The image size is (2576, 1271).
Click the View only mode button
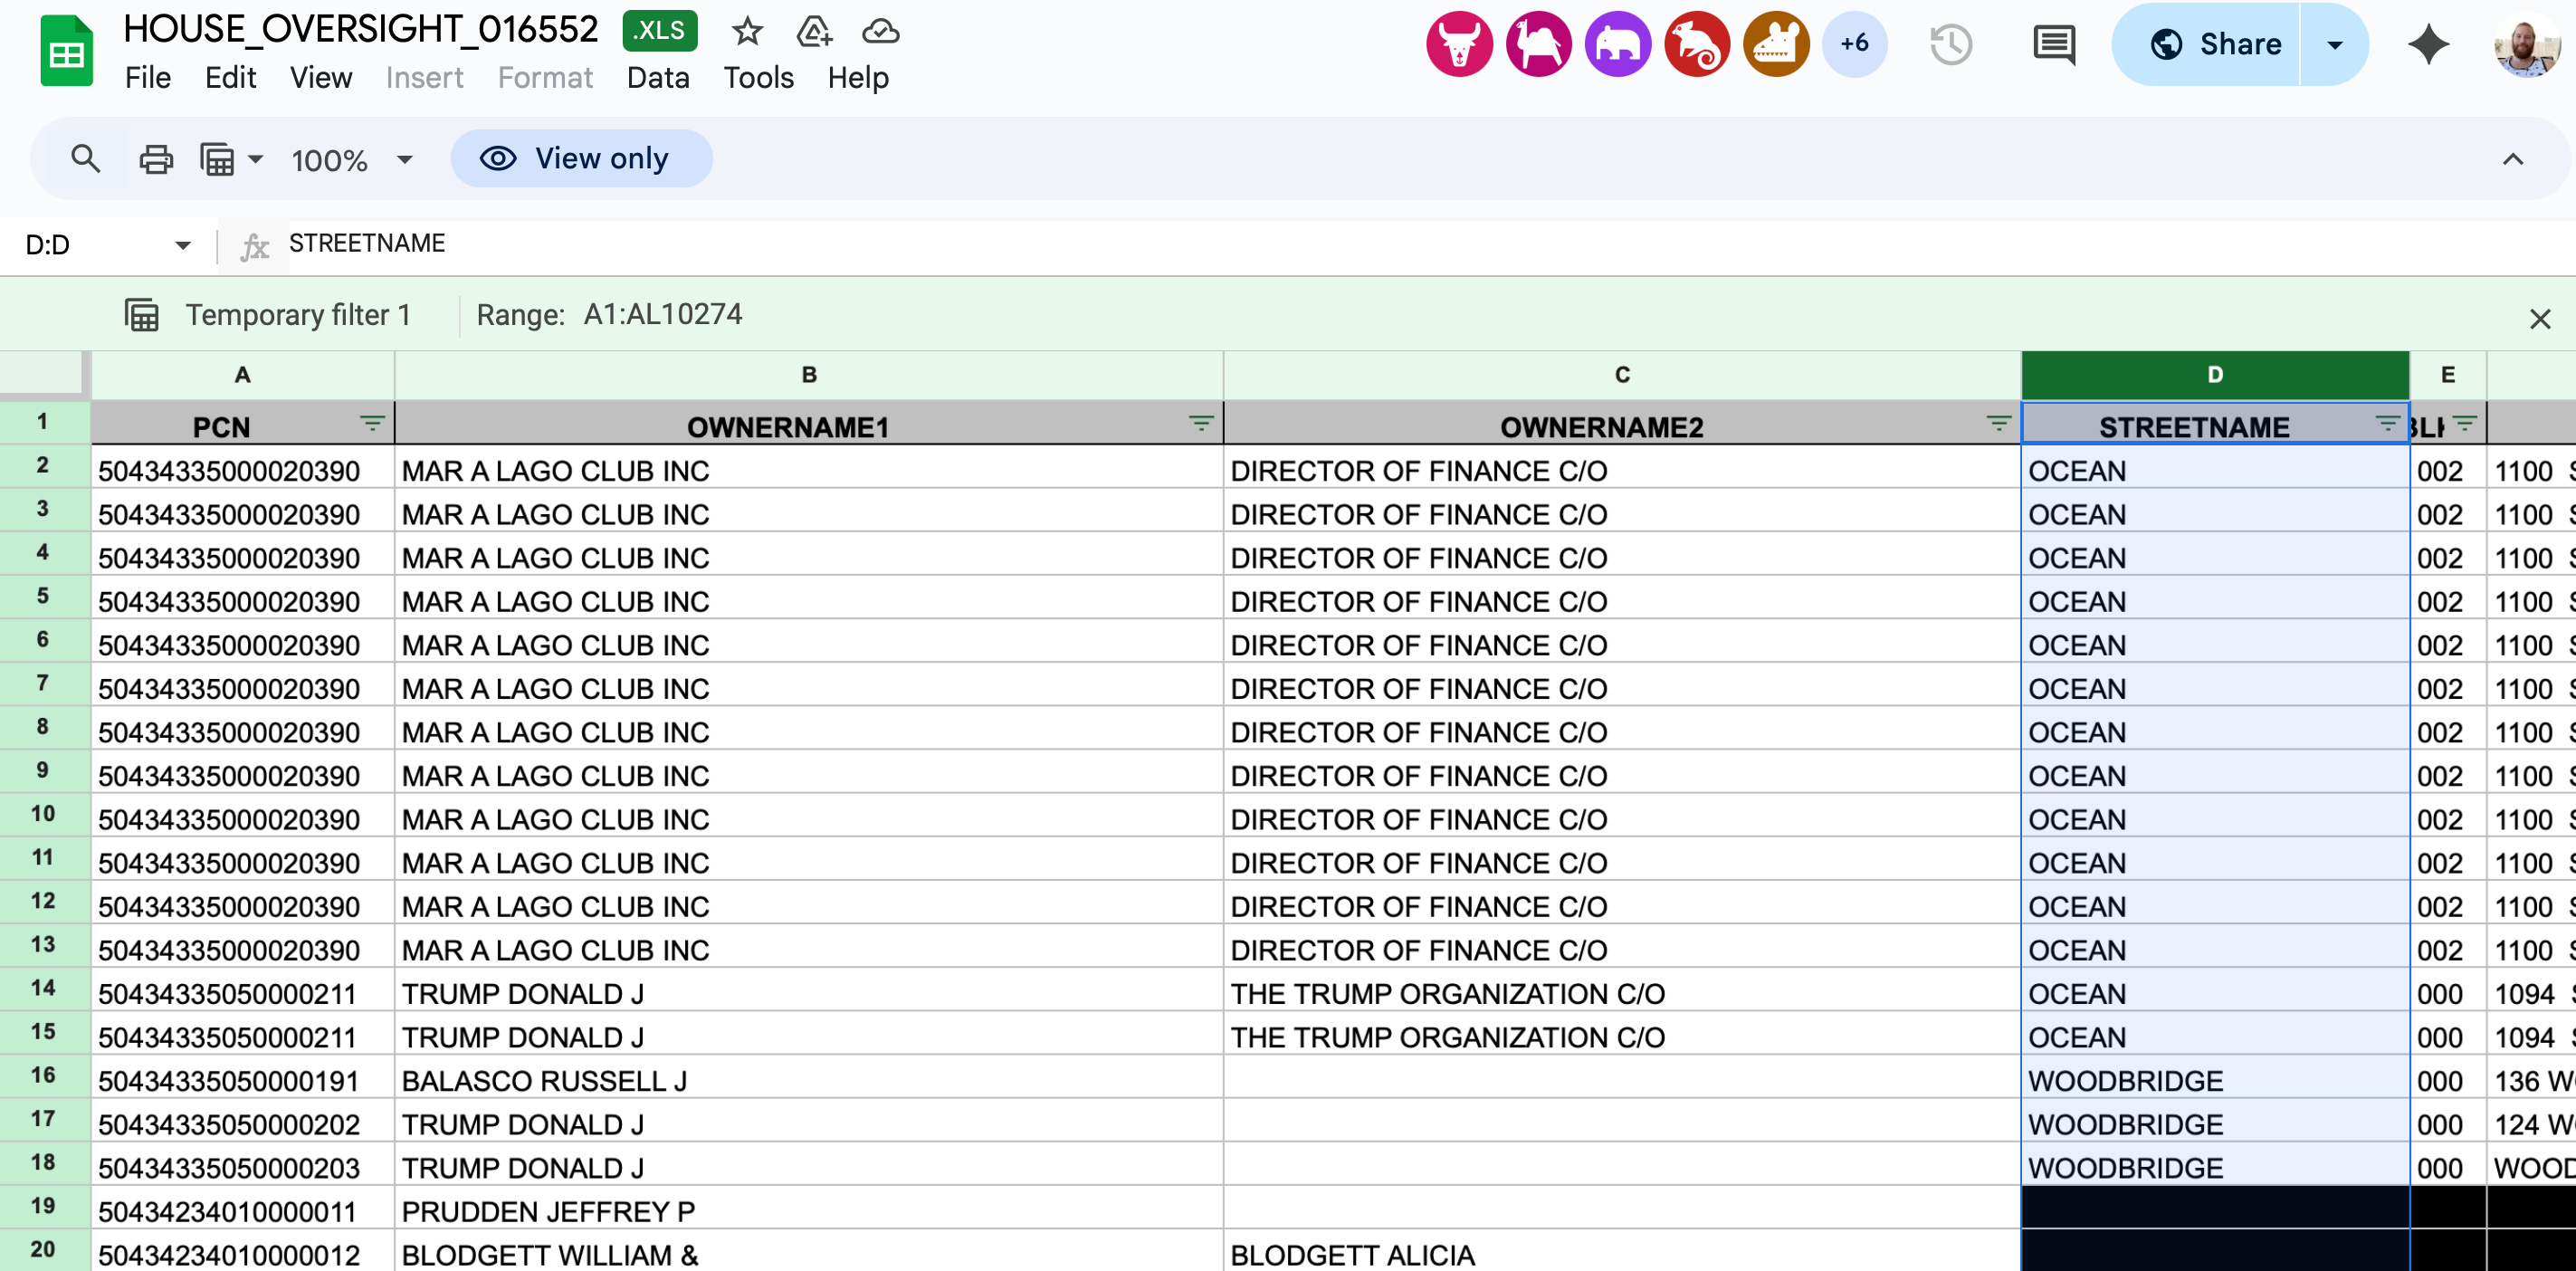click(581, 158)
